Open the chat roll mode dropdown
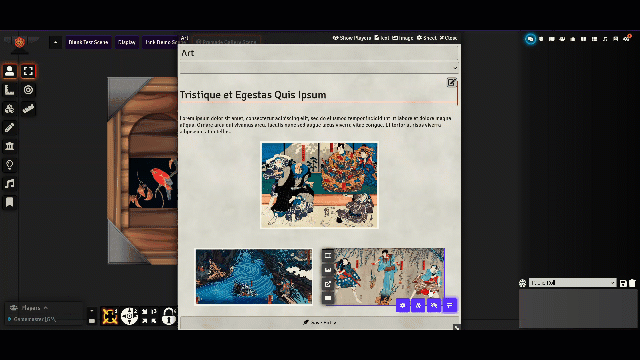This screenshot has height=360, width=640. [x=573, y=282]
